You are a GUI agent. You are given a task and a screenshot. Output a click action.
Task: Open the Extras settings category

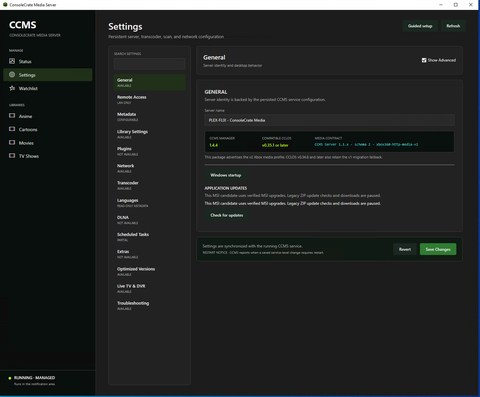point(149,254)
